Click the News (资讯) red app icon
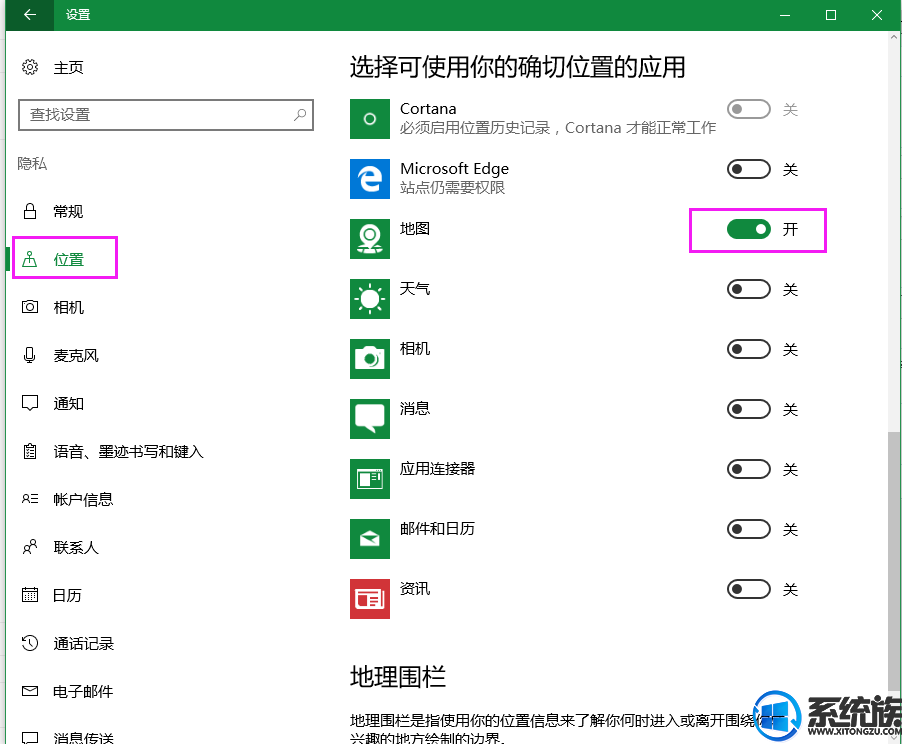 [370, 598]
